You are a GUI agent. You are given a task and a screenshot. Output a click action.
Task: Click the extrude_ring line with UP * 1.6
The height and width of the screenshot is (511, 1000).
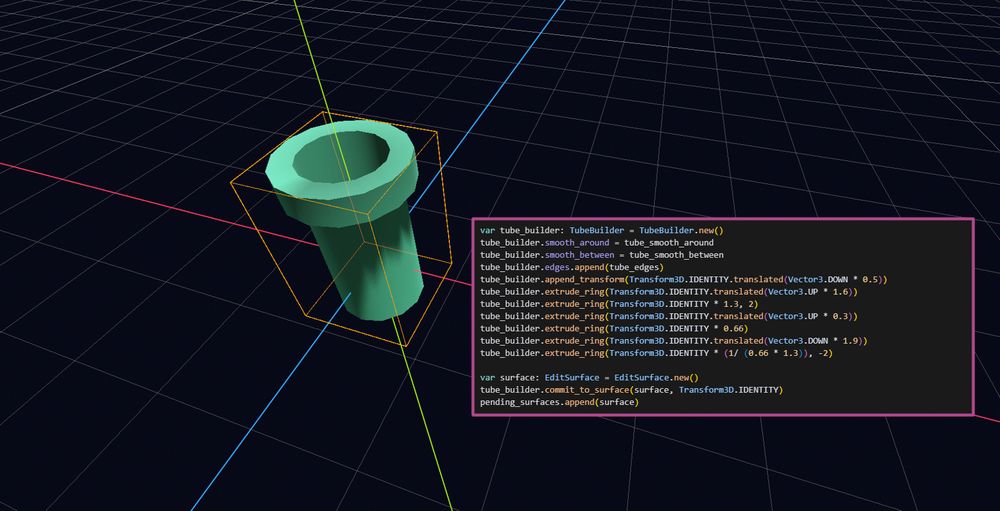[669, 292]
